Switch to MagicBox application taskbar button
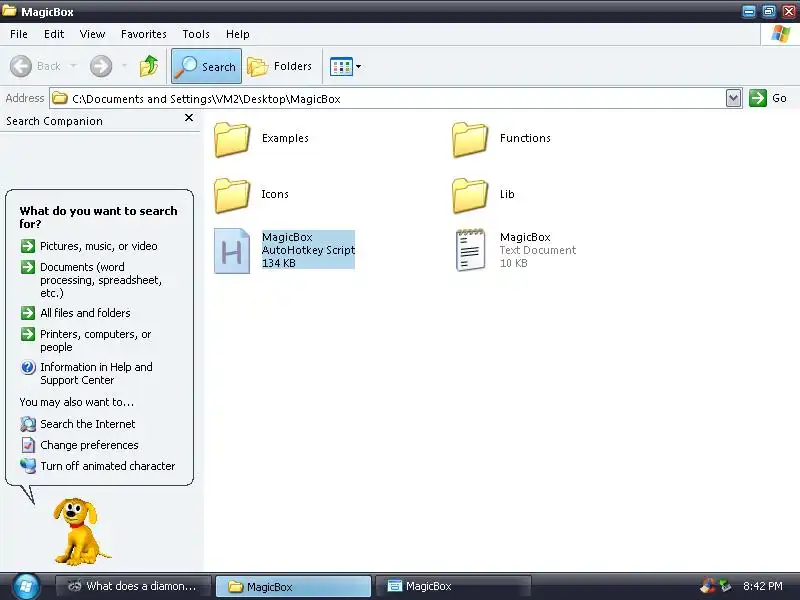 point(454,586)
